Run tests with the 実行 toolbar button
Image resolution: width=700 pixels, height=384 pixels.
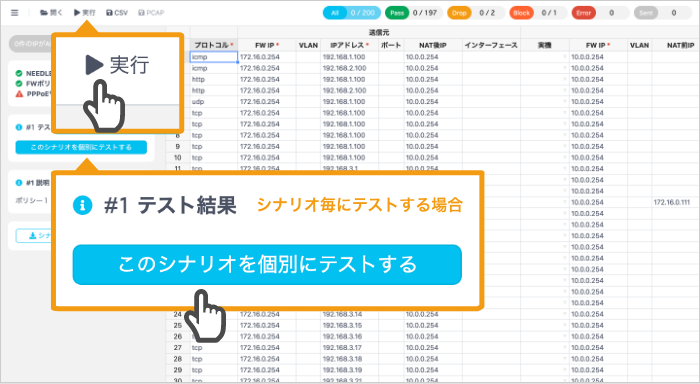coord(85,13)
